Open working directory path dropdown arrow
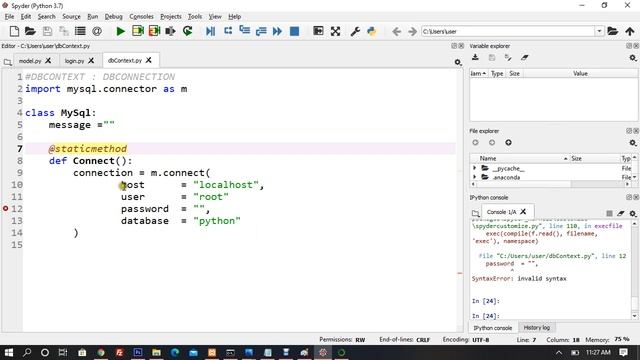This screenshot has height=360, width=640. click(x=599, y=31)
